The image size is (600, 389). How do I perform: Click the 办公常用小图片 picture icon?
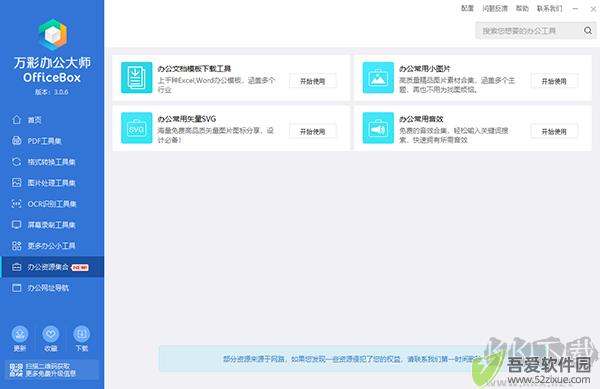pos(378,78)
